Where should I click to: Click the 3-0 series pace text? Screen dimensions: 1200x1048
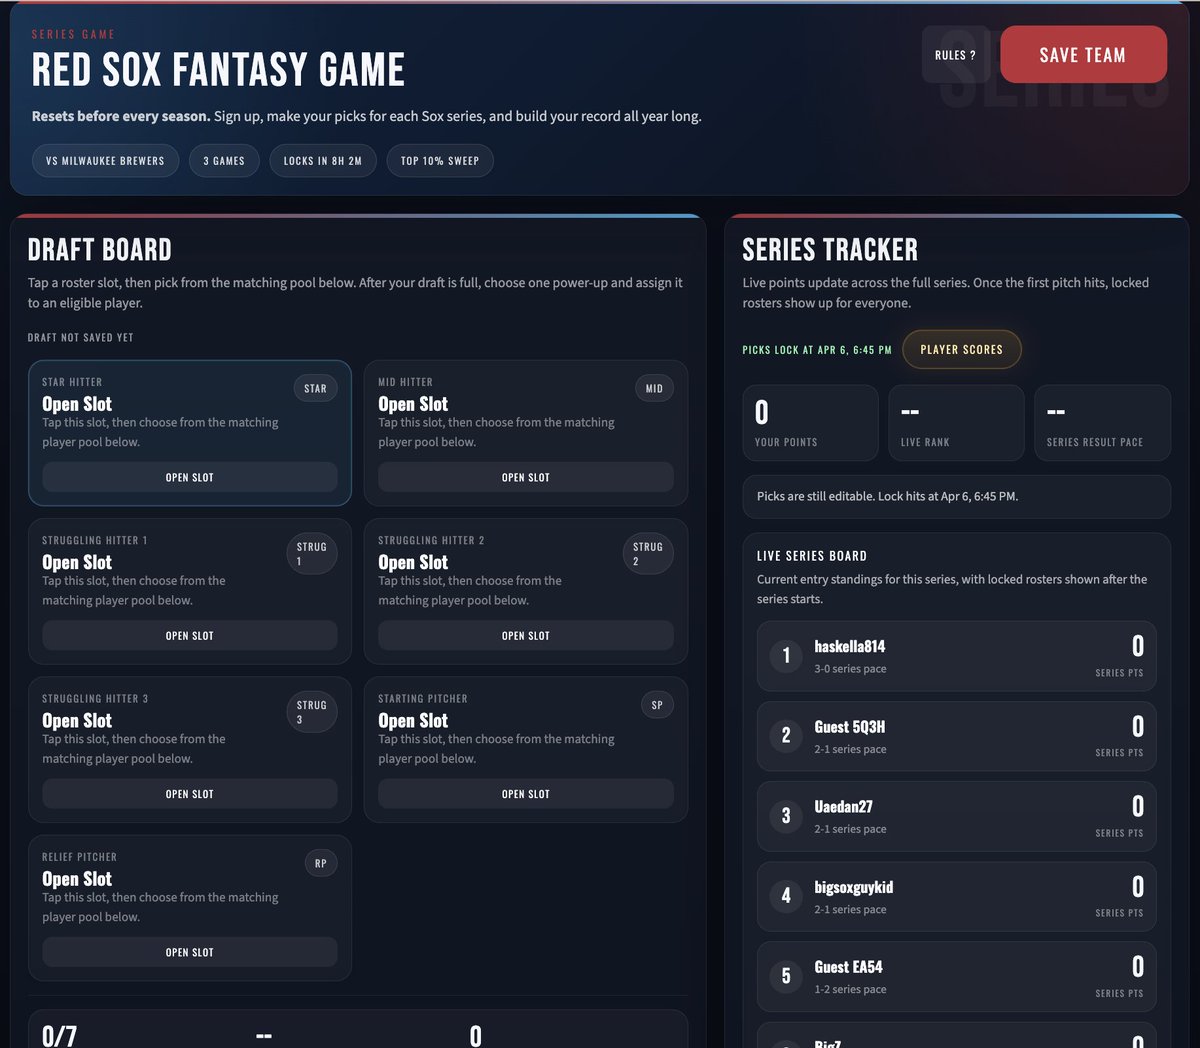[x=850, y=669]
